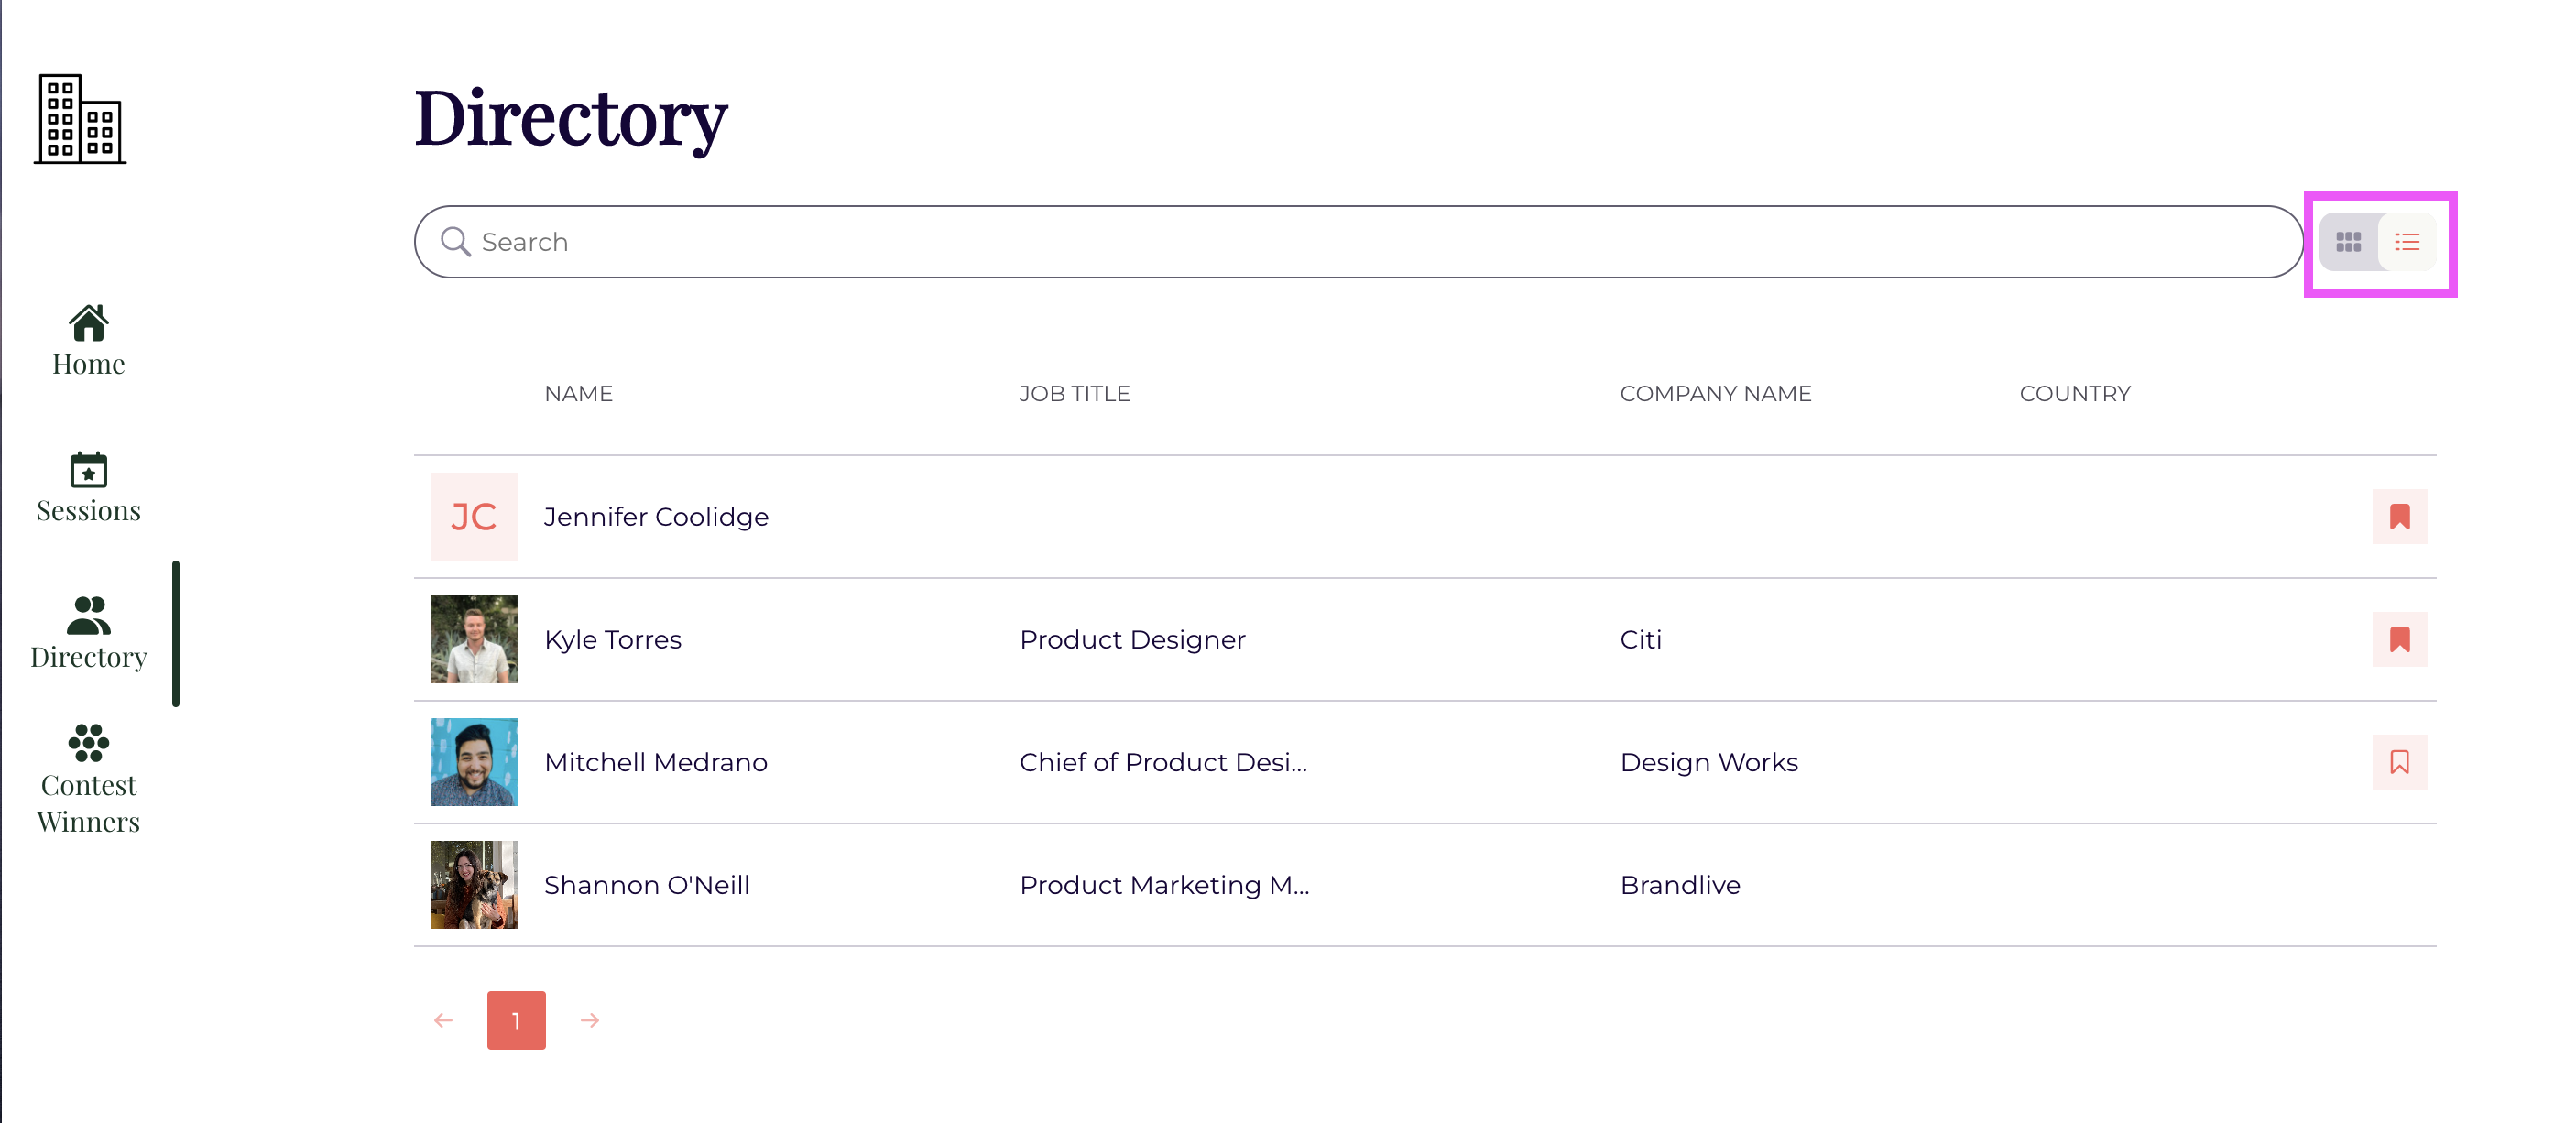Open Mitchell Medrano's name
Screen dimensions: 2576x1123
[656, 763]
